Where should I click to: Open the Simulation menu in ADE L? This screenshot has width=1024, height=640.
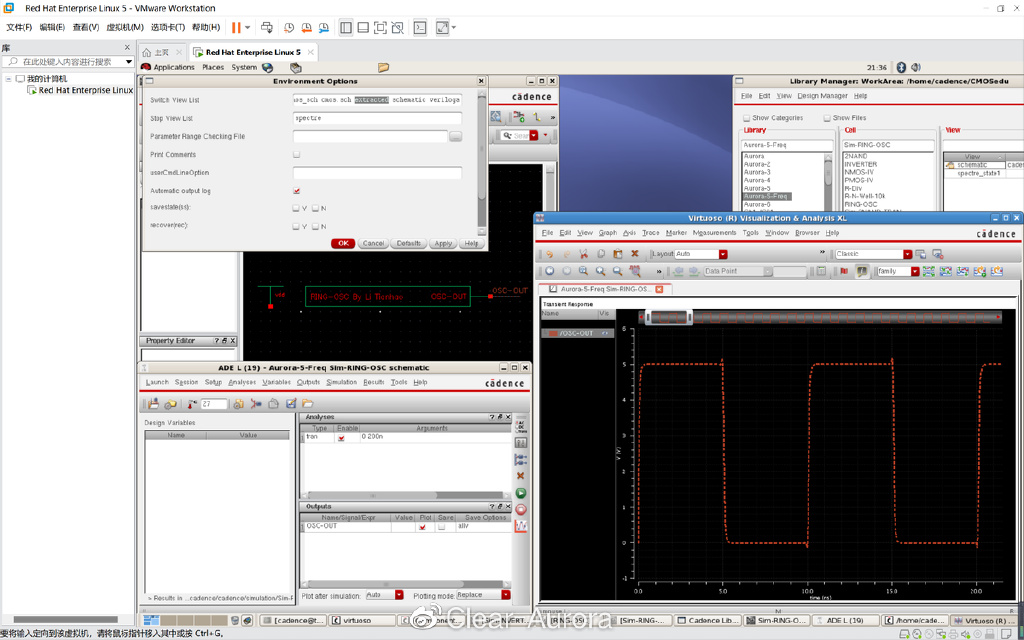[342, 382]
